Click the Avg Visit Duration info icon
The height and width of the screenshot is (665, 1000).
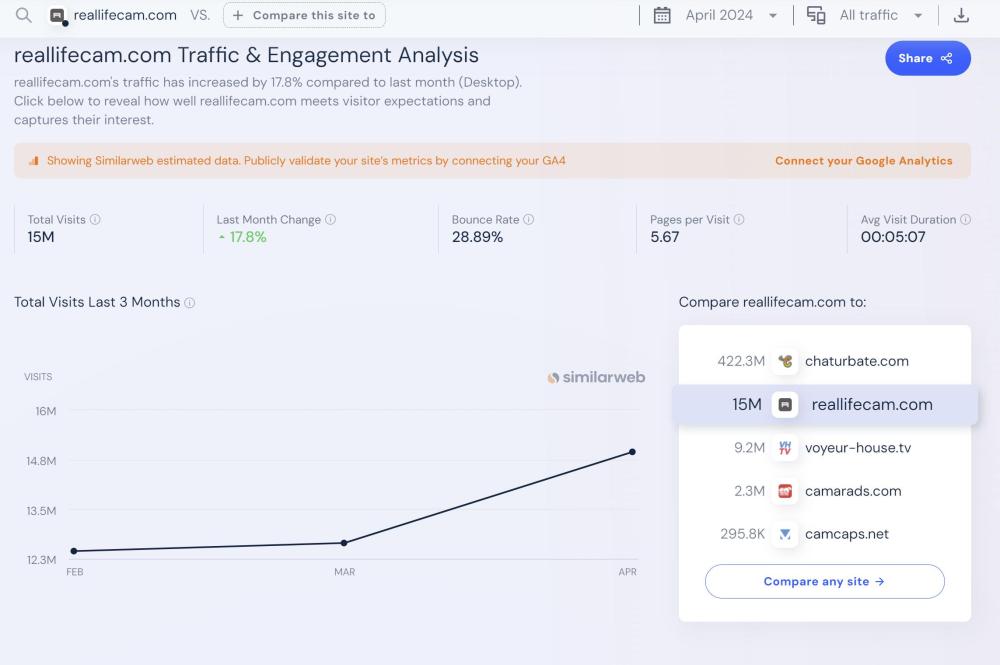point(966,220)
